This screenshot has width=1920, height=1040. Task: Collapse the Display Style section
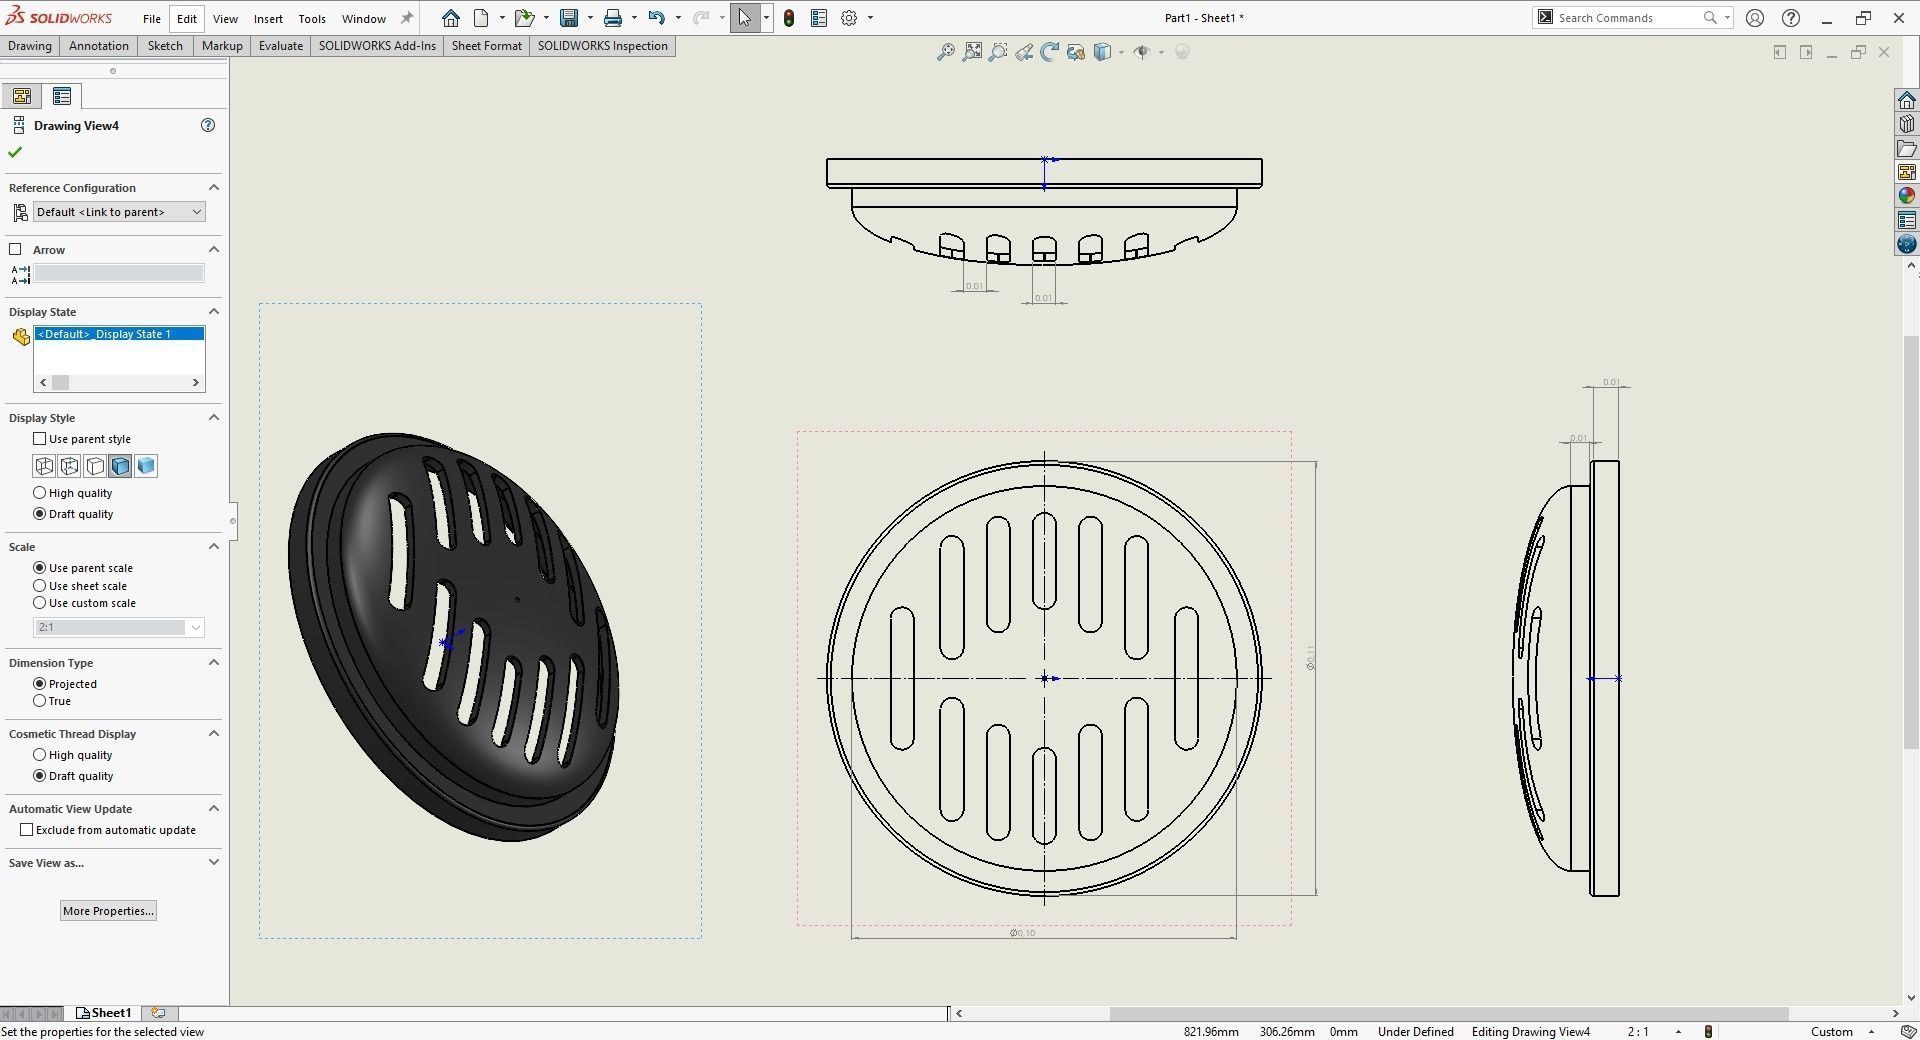point(213,418)
